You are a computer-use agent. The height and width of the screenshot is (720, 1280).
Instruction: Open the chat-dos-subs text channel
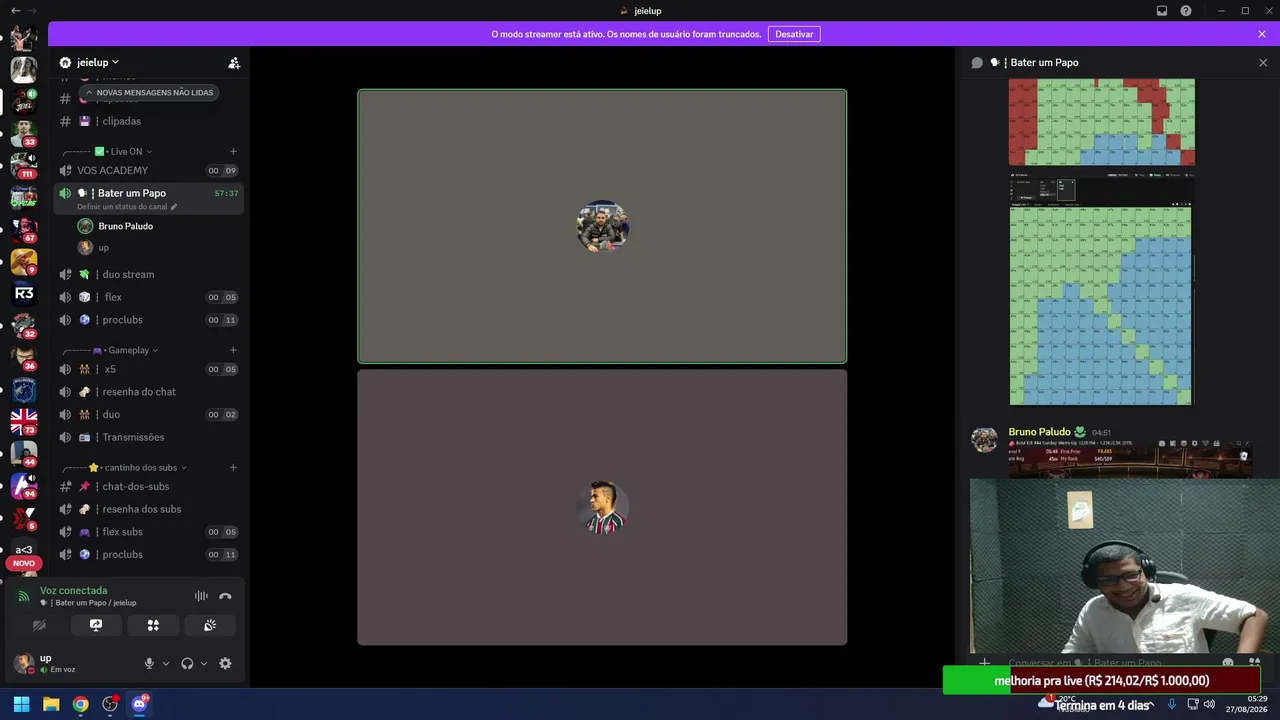pos(148,486)
